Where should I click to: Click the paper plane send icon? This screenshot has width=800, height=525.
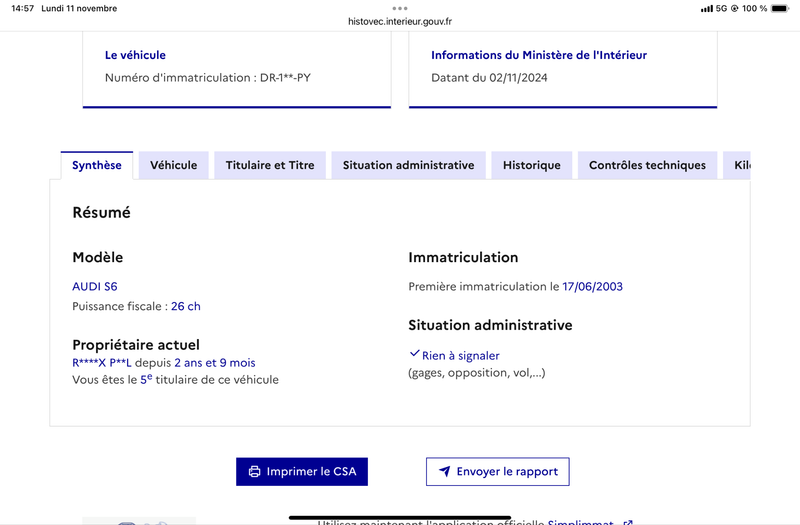click(445, 471)
